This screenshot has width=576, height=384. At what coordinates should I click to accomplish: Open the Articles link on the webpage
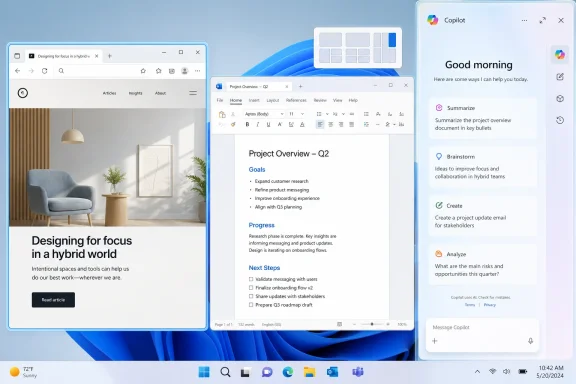click(x=109, y=93)
